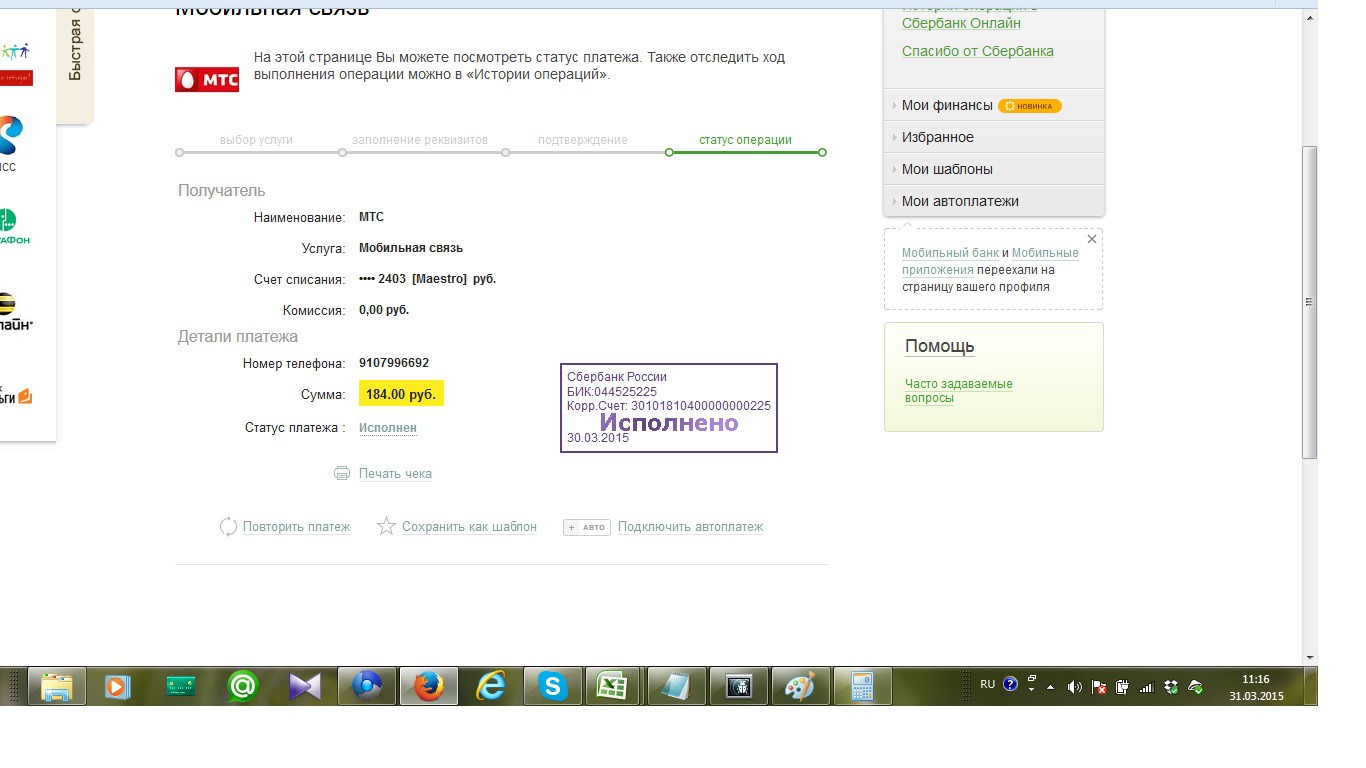This screenshot has width=1366, height=768.
Task: Click the blue globe taskbar icon
Action: point(367,686)
